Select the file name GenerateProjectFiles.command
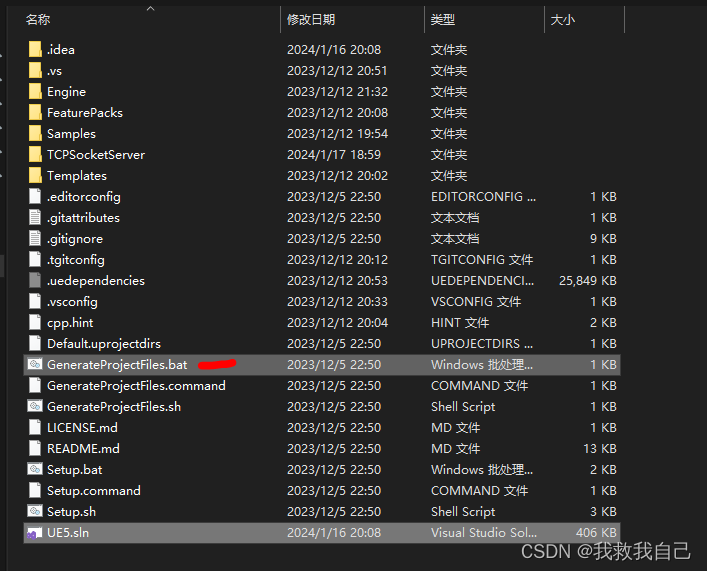The image size is (707, 571). pyautogui.click(x=137, y=386)
